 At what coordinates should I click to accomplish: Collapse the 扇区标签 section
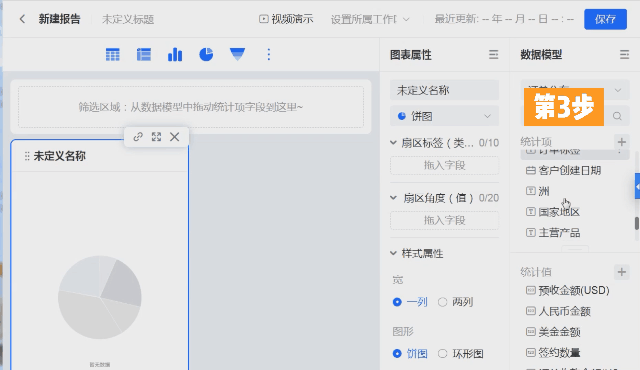pos(393,143)
